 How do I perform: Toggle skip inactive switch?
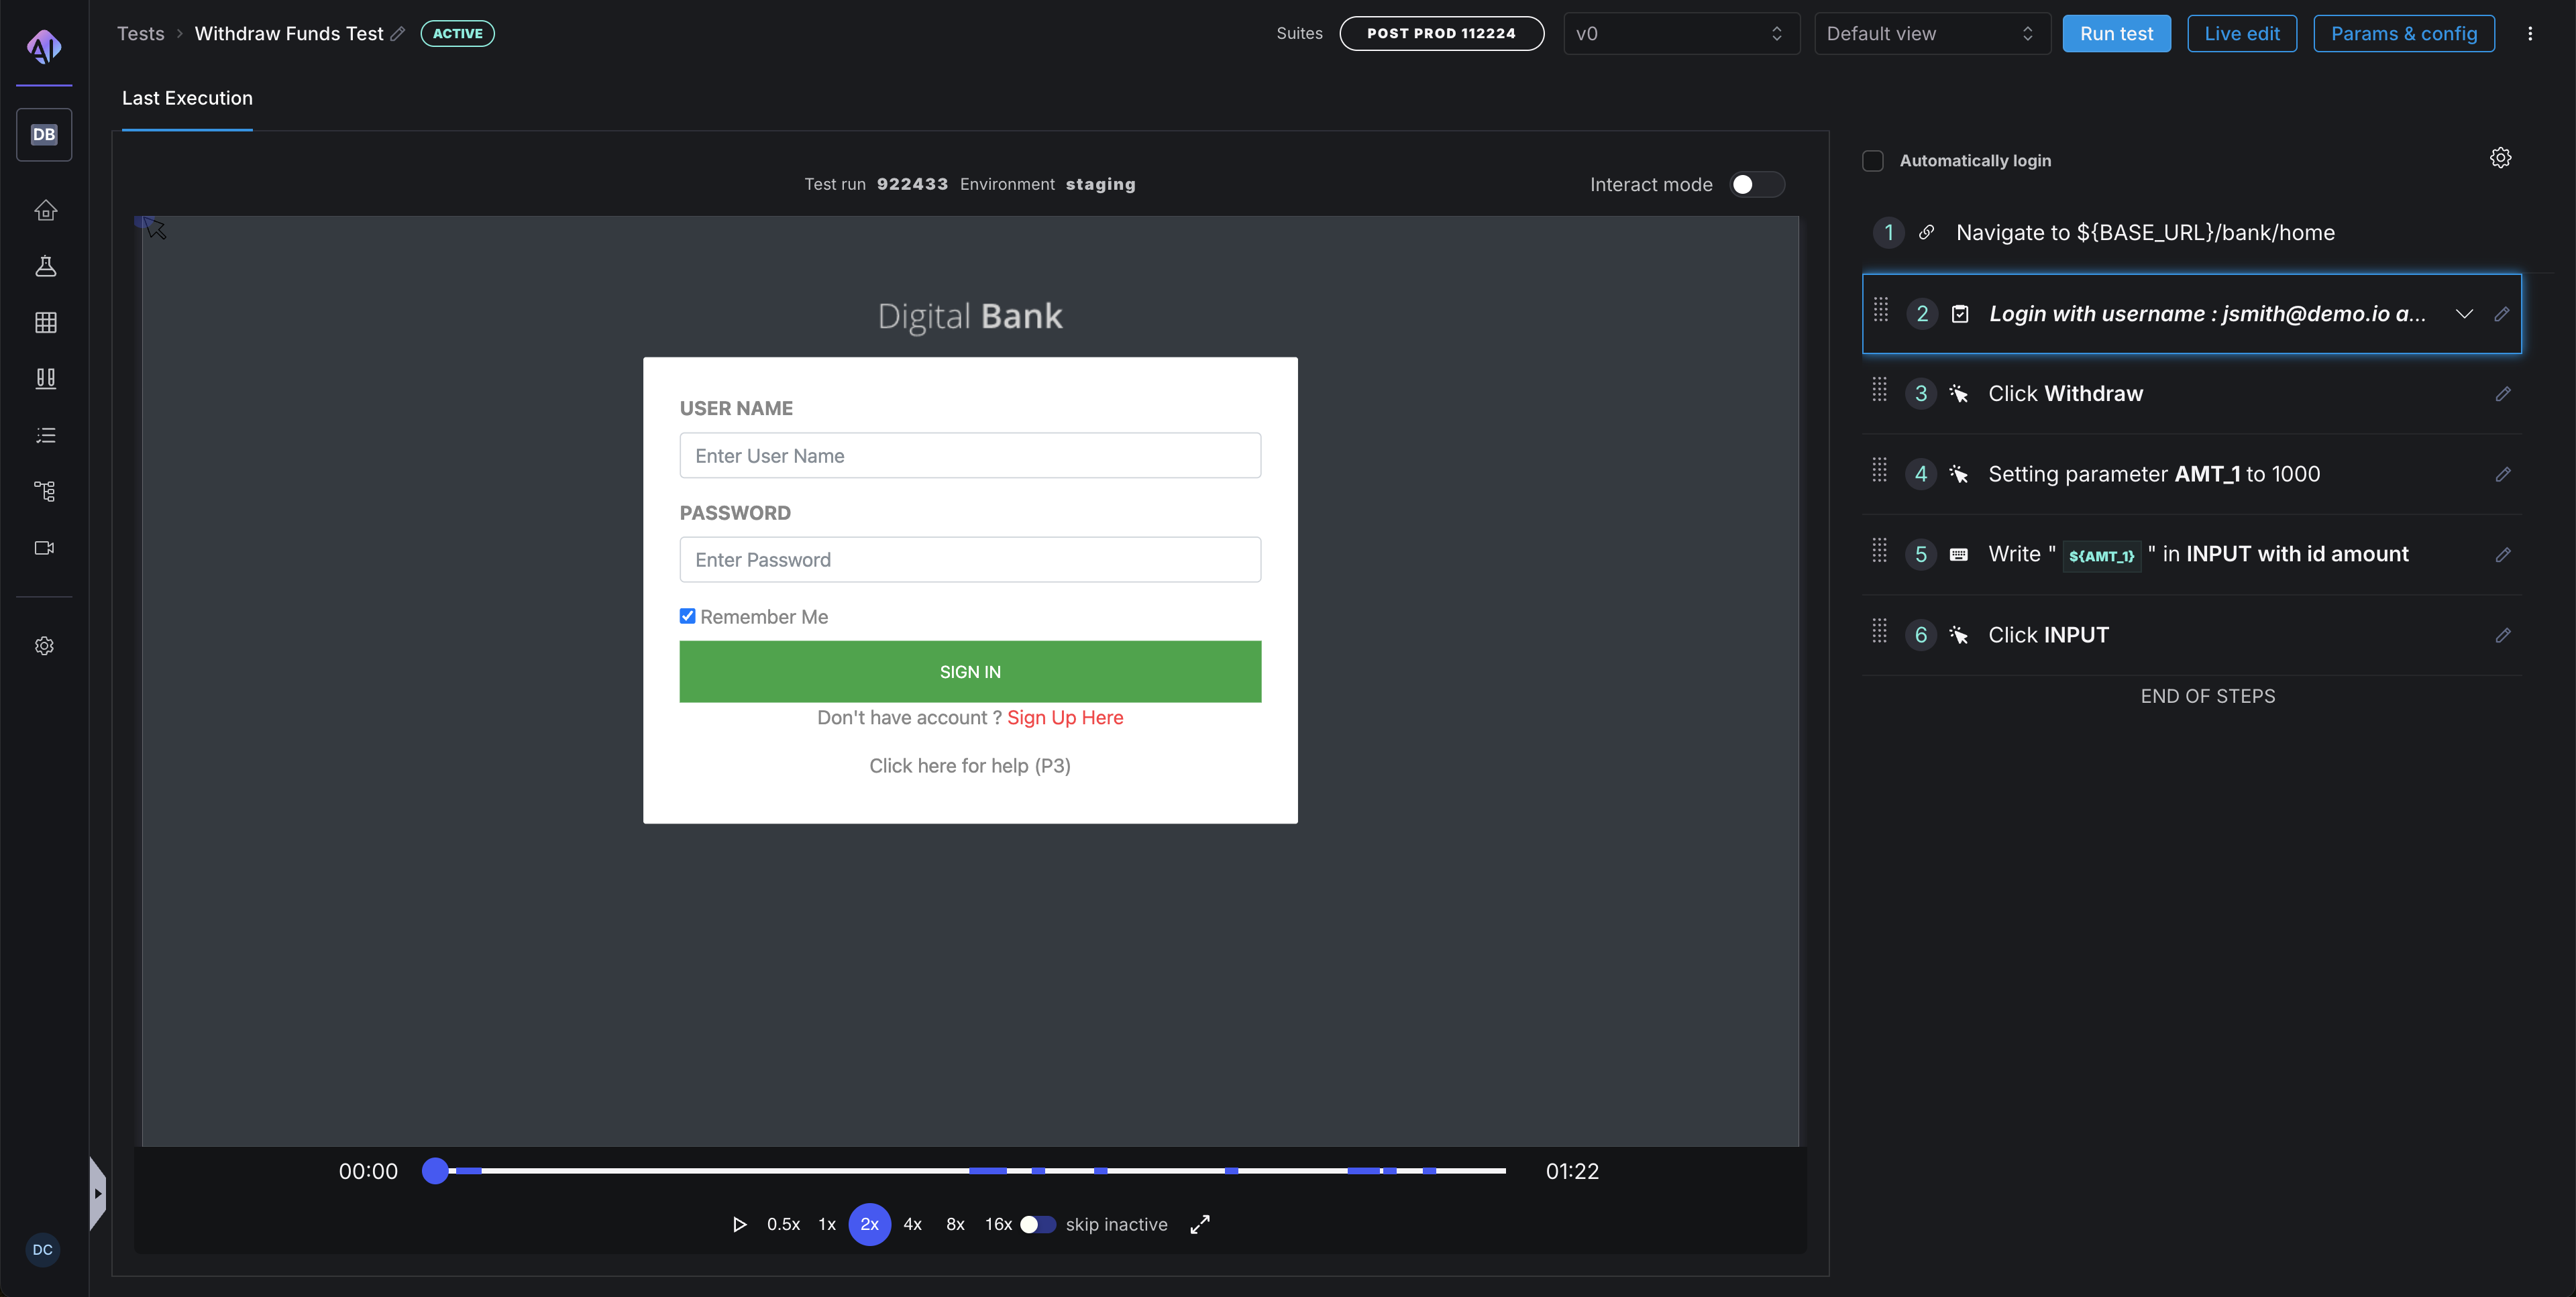click(x=1037, y=1224)
